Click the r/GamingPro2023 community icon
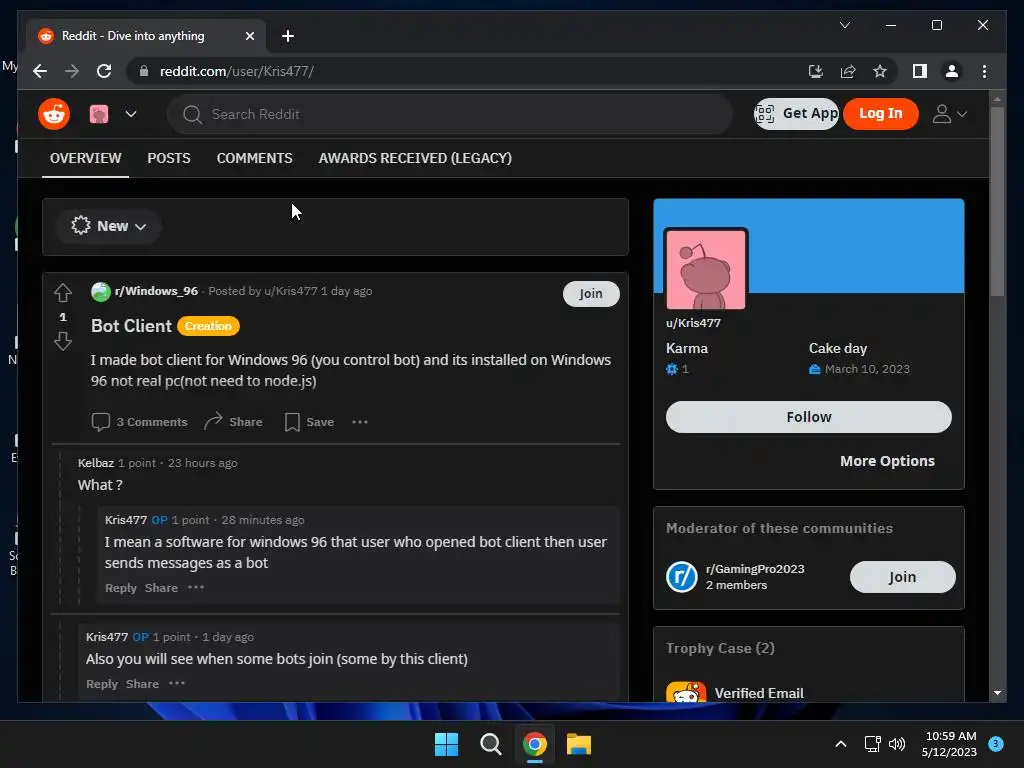The height and width of the screenshot is (768, 1024). click(x=682, y=577)
